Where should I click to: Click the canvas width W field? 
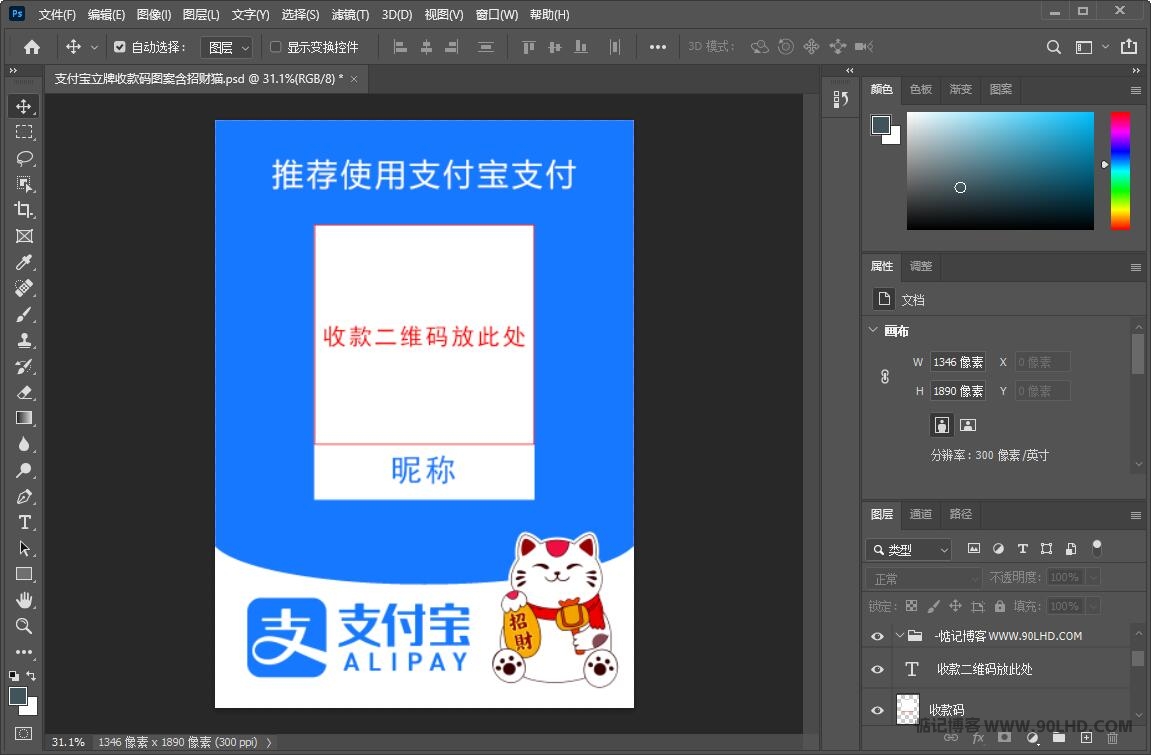(x=958, y=362)
